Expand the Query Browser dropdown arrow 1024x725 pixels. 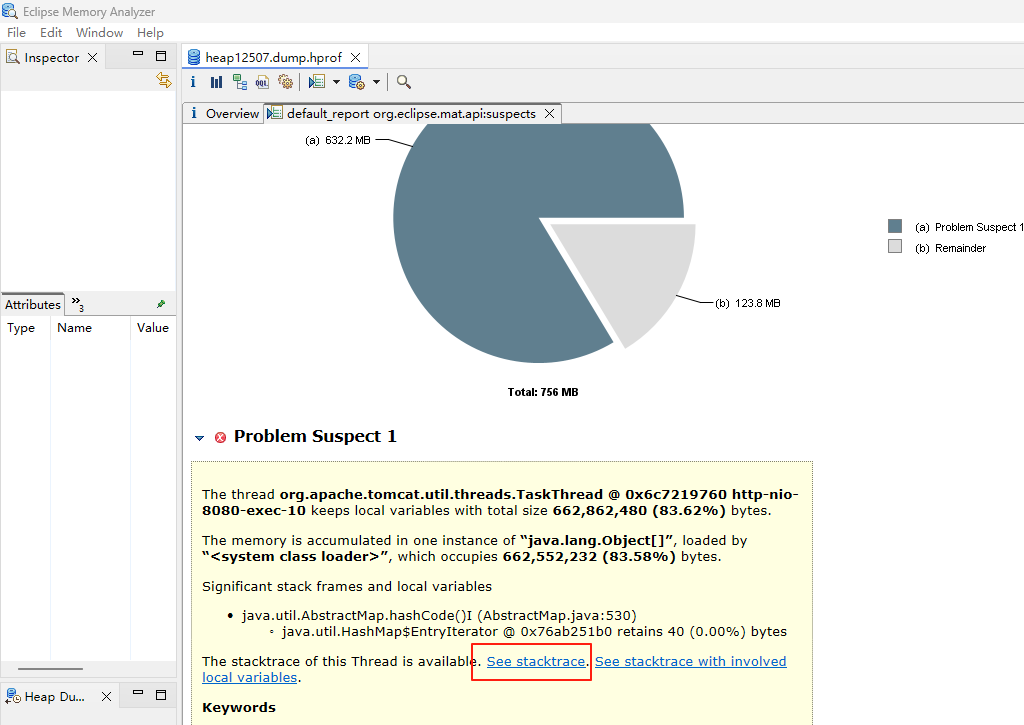click(x=376, y=82)
